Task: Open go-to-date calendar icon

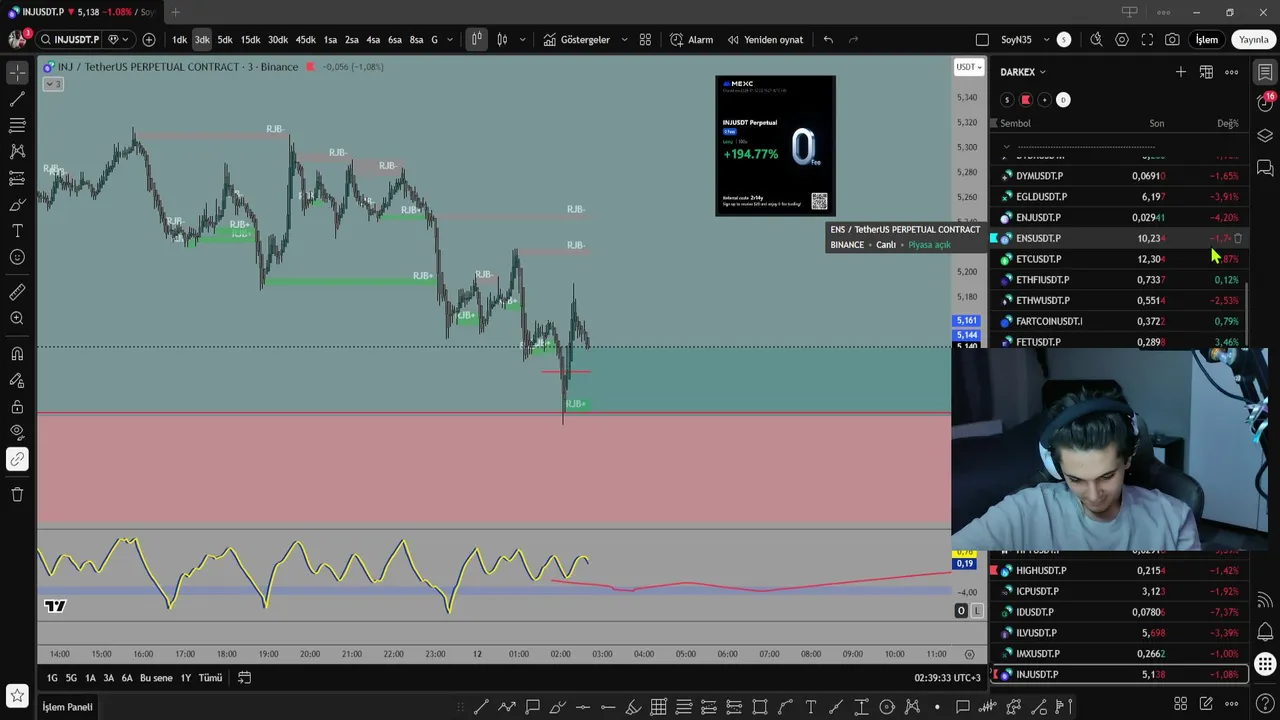Action: click(x=244, y=678)
